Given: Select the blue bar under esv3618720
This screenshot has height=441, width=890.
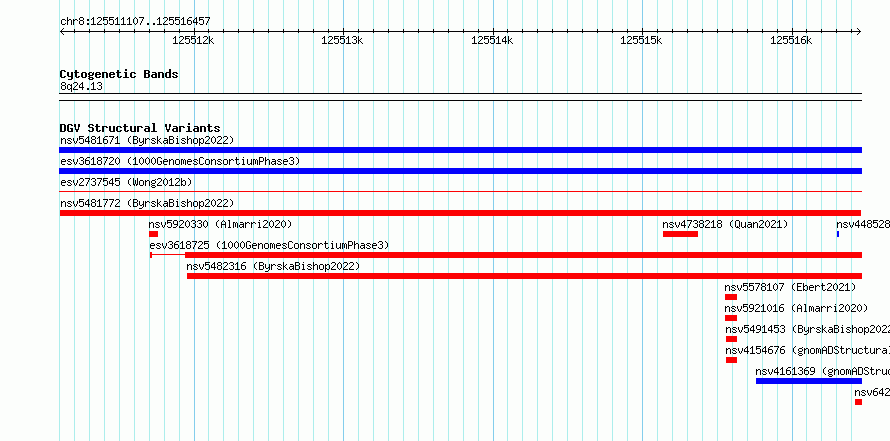Looking at the screenshot, I should point(460,171).
